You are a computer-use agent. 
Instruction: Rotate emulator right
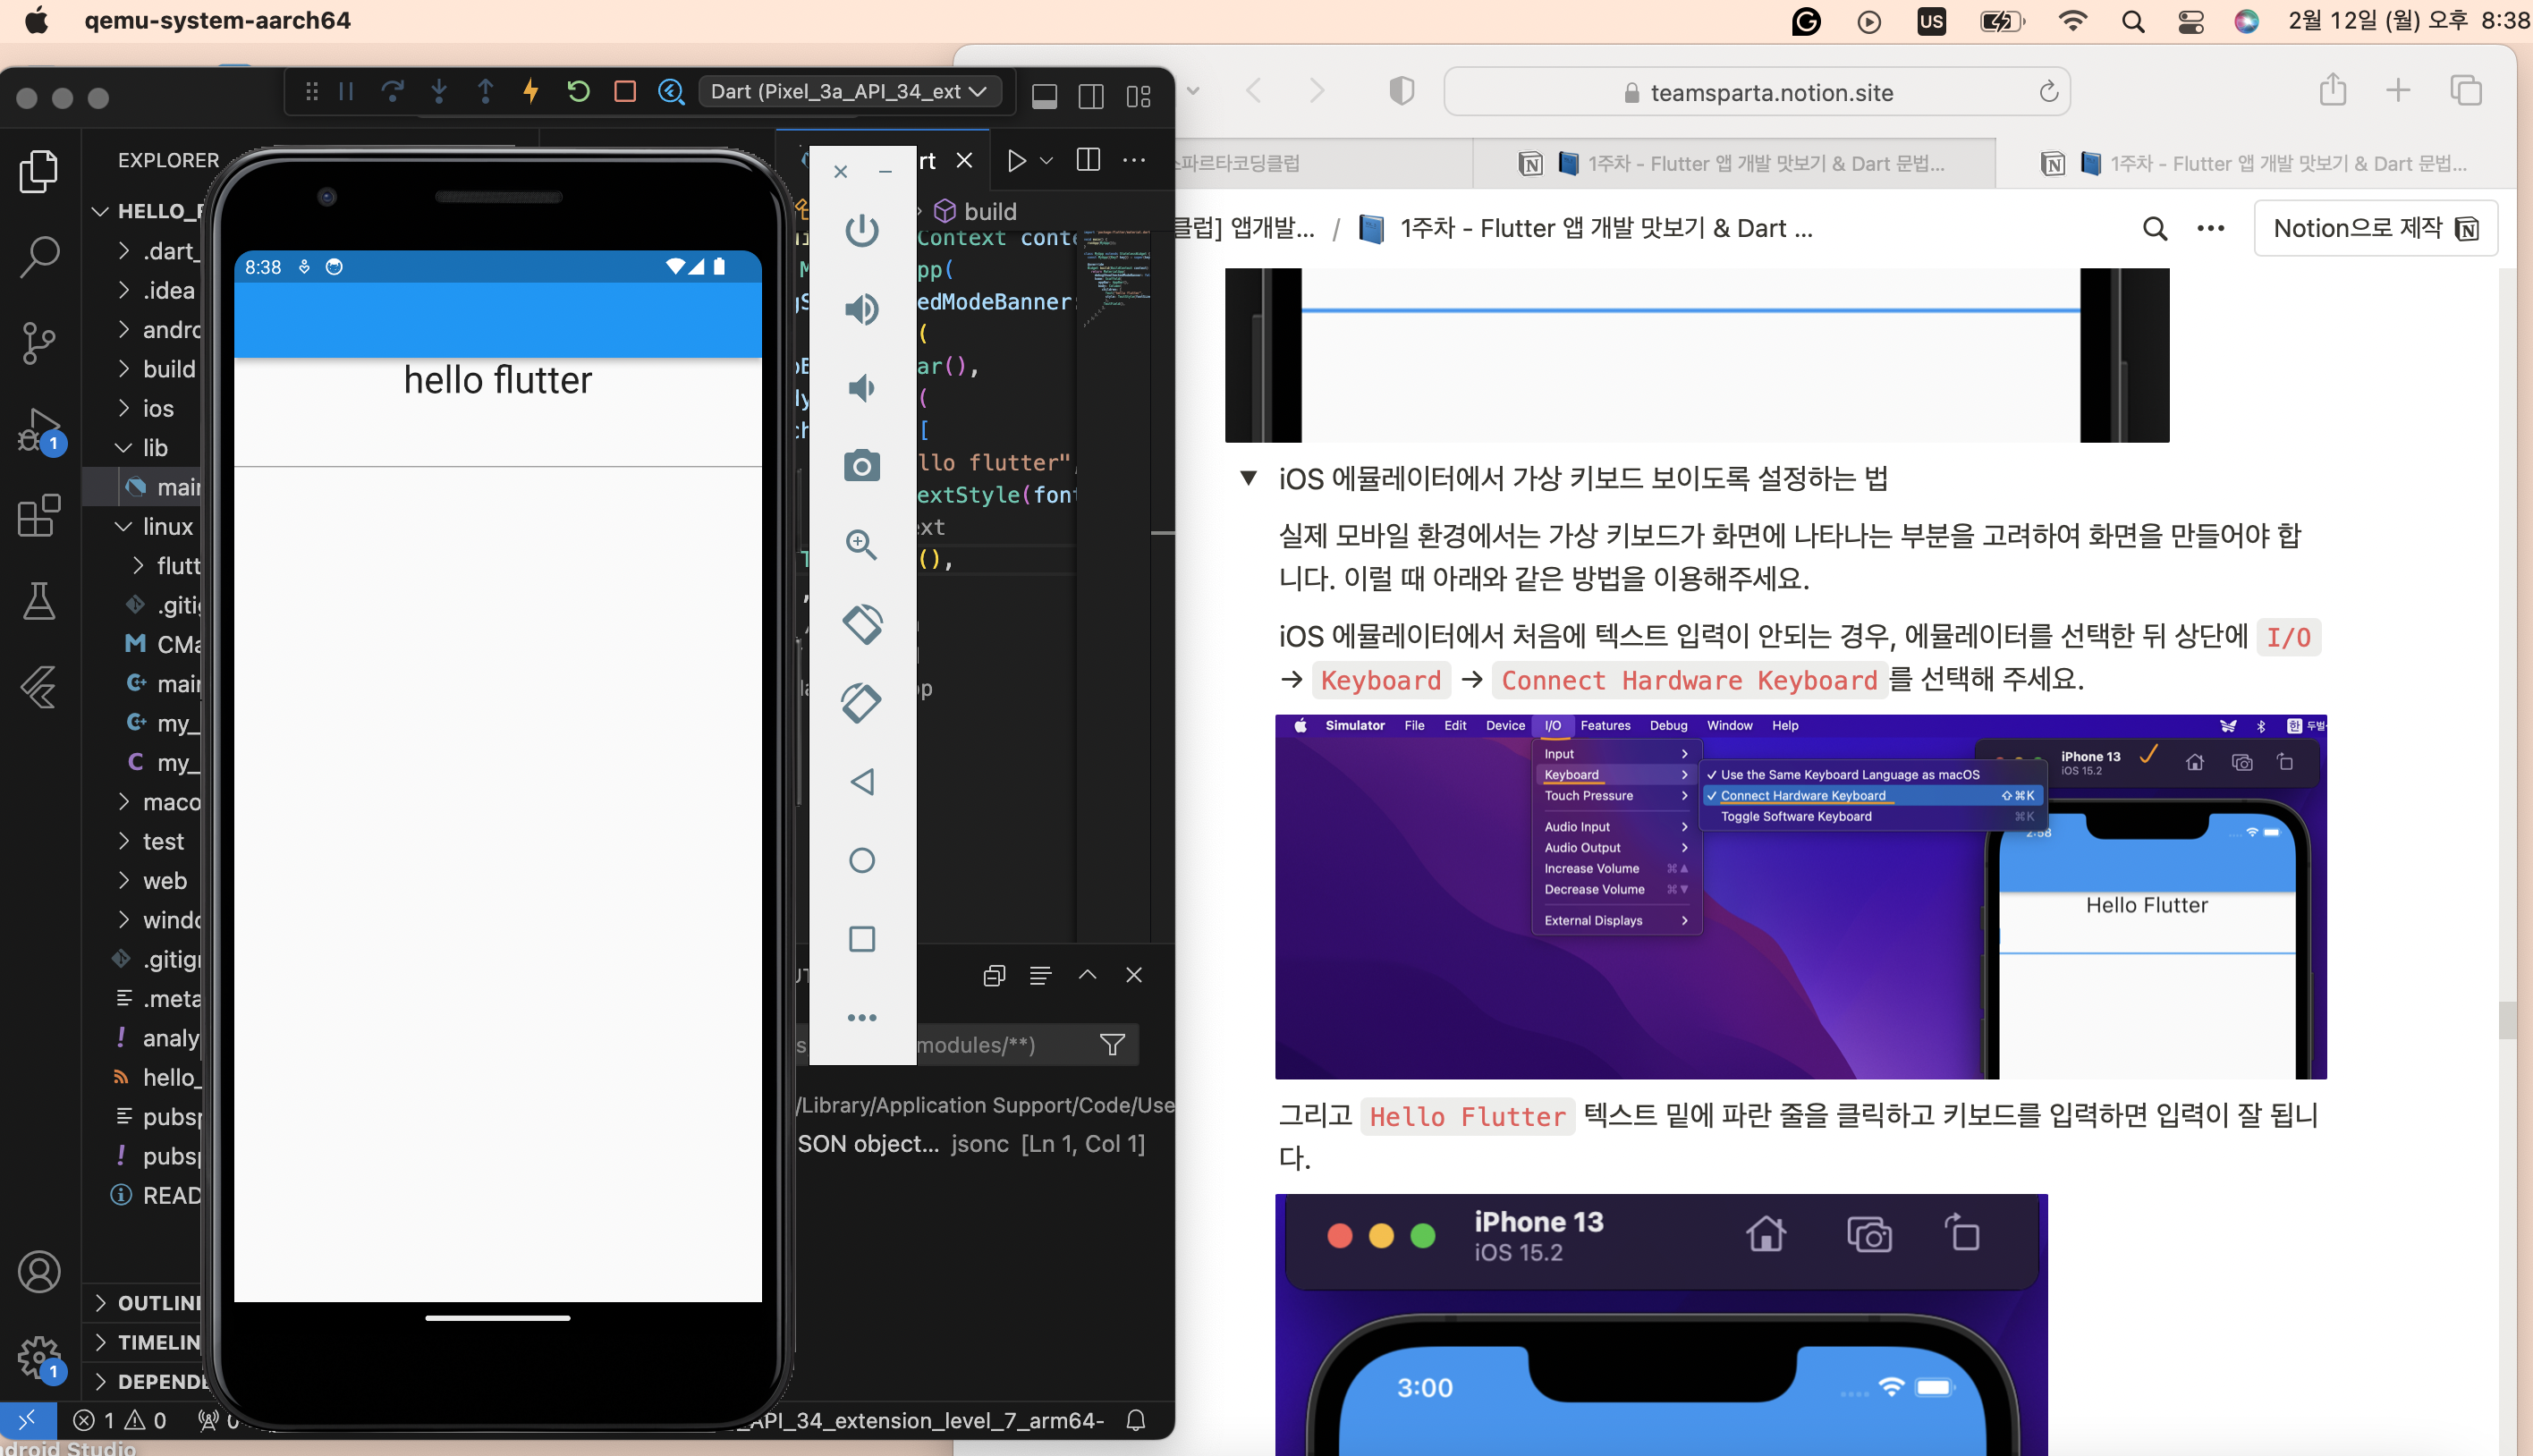click(861, 703)
